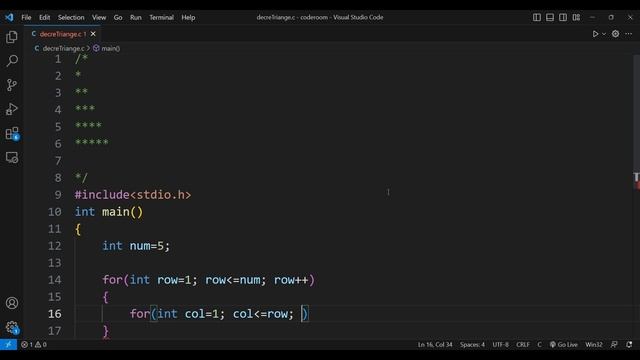Click Win32 configuration in status bar
640x360 pixels.
[594, 344]
